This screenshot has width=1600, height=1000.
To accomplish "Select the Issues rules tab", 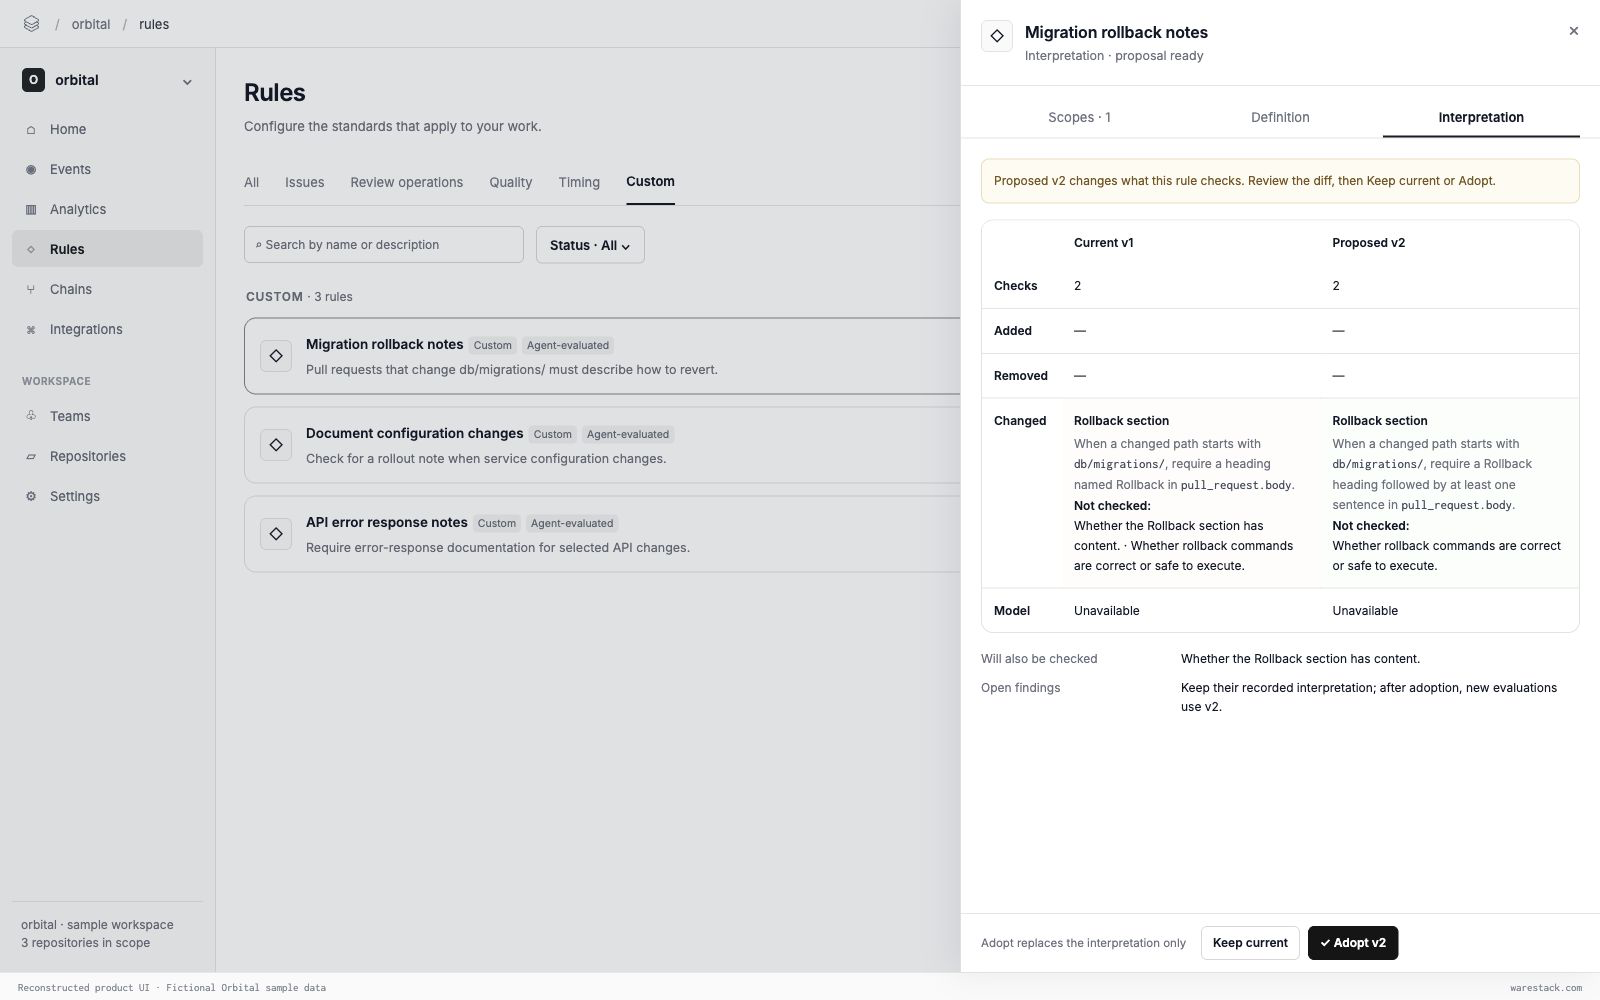I will pyautogui.click(x=305, y=183).
